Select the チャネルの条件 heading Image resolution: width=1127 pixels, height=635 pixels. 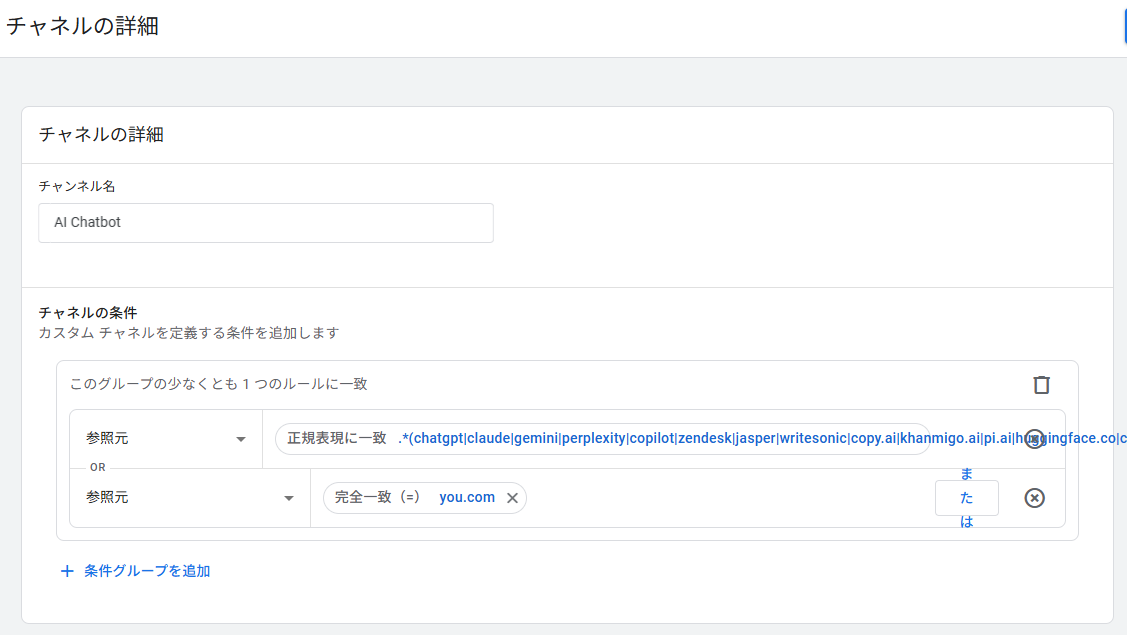pos(88,313)
